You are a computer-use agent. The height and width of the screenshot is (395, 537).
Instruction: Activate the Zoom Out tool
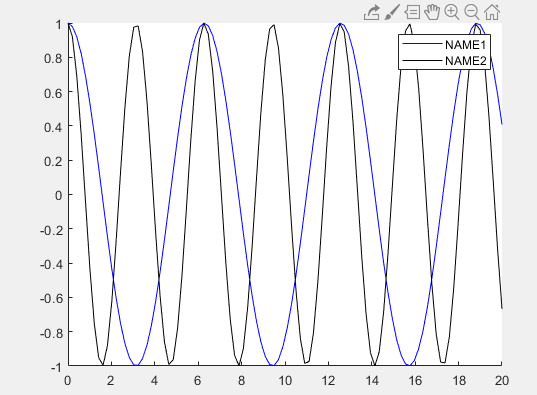pyautogui.click(x=472, y=12)
